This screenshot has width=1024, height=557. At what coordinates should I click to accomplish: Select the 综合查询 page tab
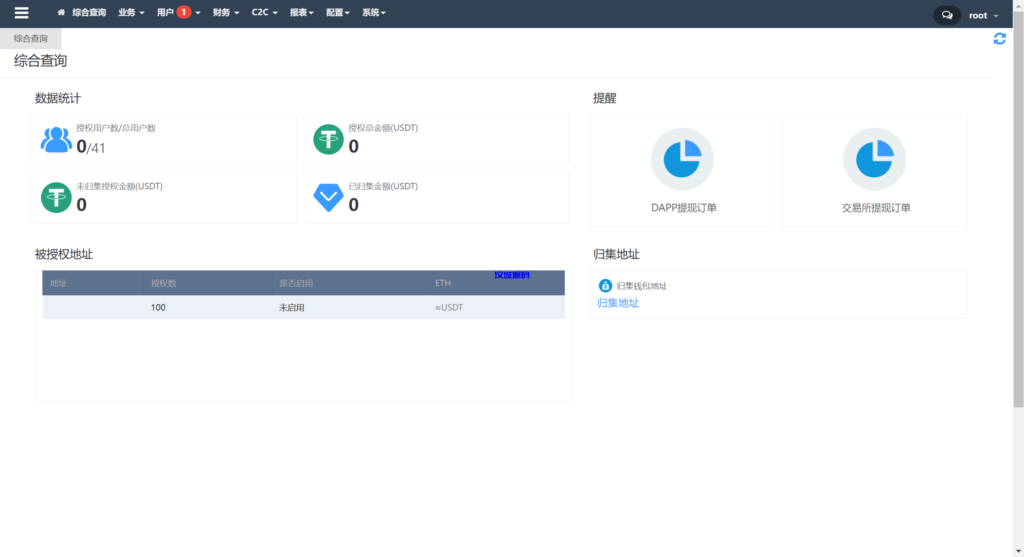tap(31, 38)
